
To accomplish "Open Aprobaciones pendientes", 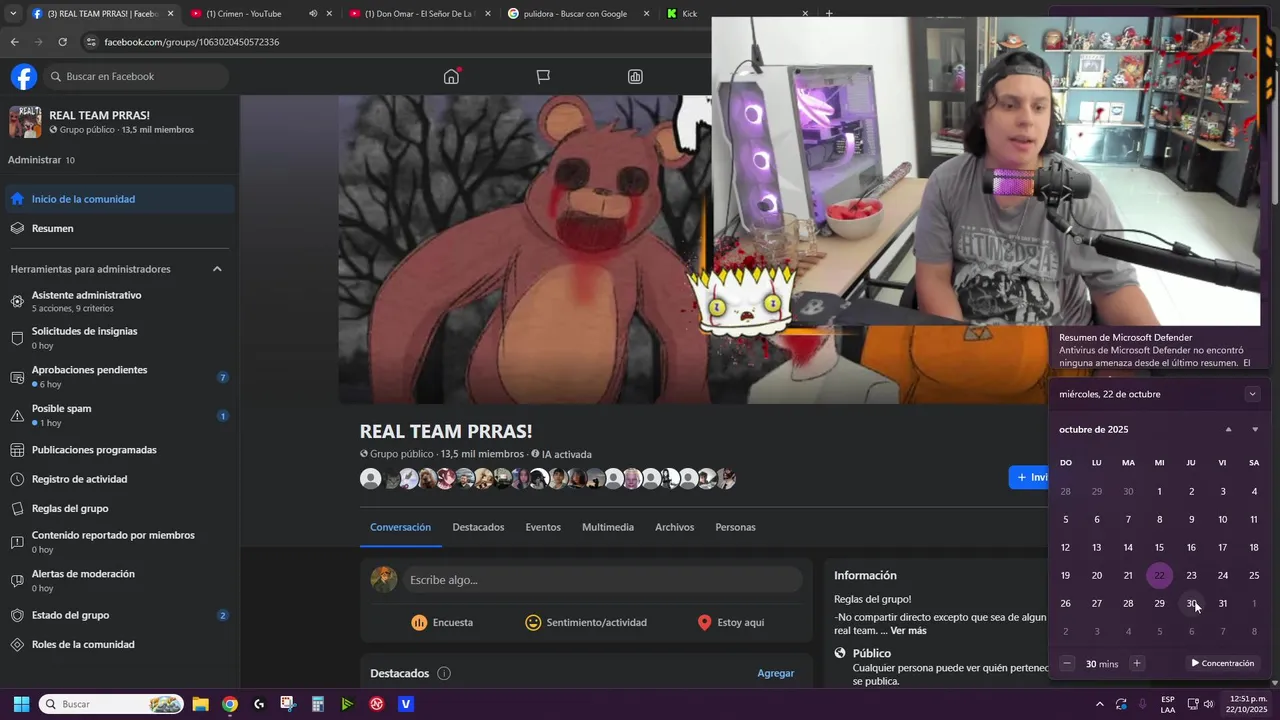I will click(120, 377).
